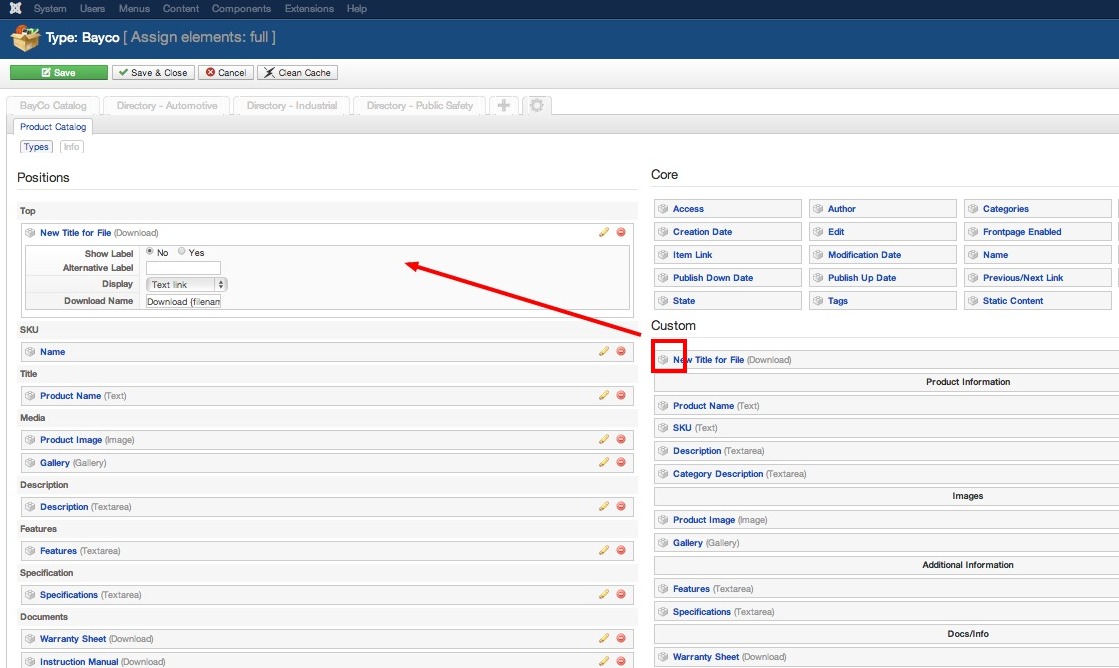
Task: Remove the Name element from SKU position
Action: point(621,351)
